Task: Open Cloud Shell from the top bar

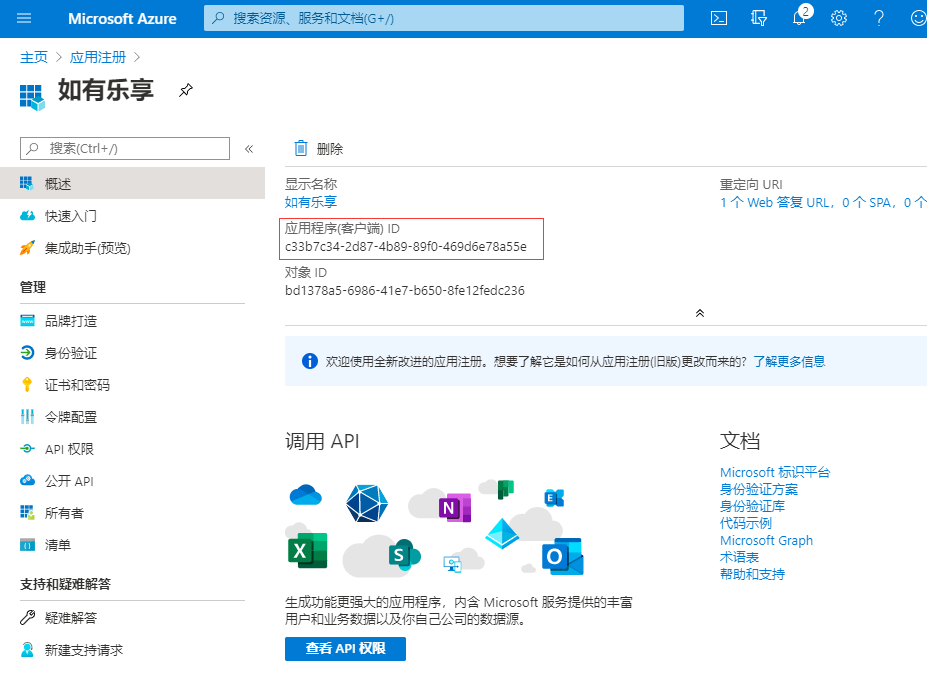Action: click(719, 18)
